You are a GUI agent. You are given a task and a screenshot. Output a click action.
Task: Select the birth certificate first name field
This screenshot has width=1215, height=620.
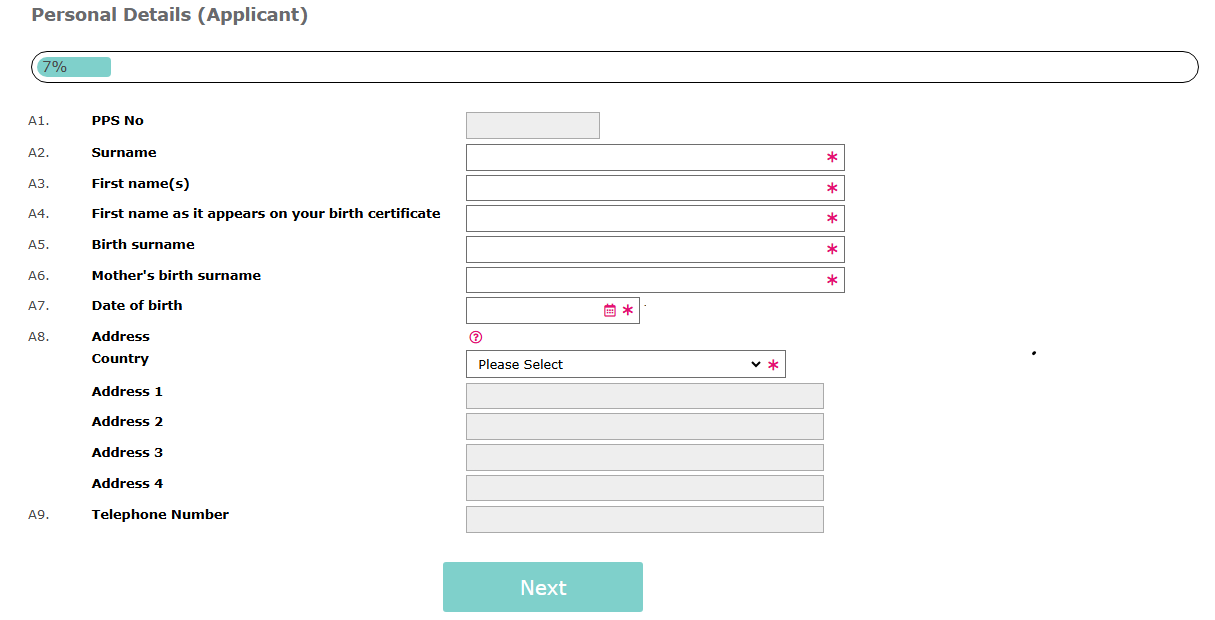(645, 219)
